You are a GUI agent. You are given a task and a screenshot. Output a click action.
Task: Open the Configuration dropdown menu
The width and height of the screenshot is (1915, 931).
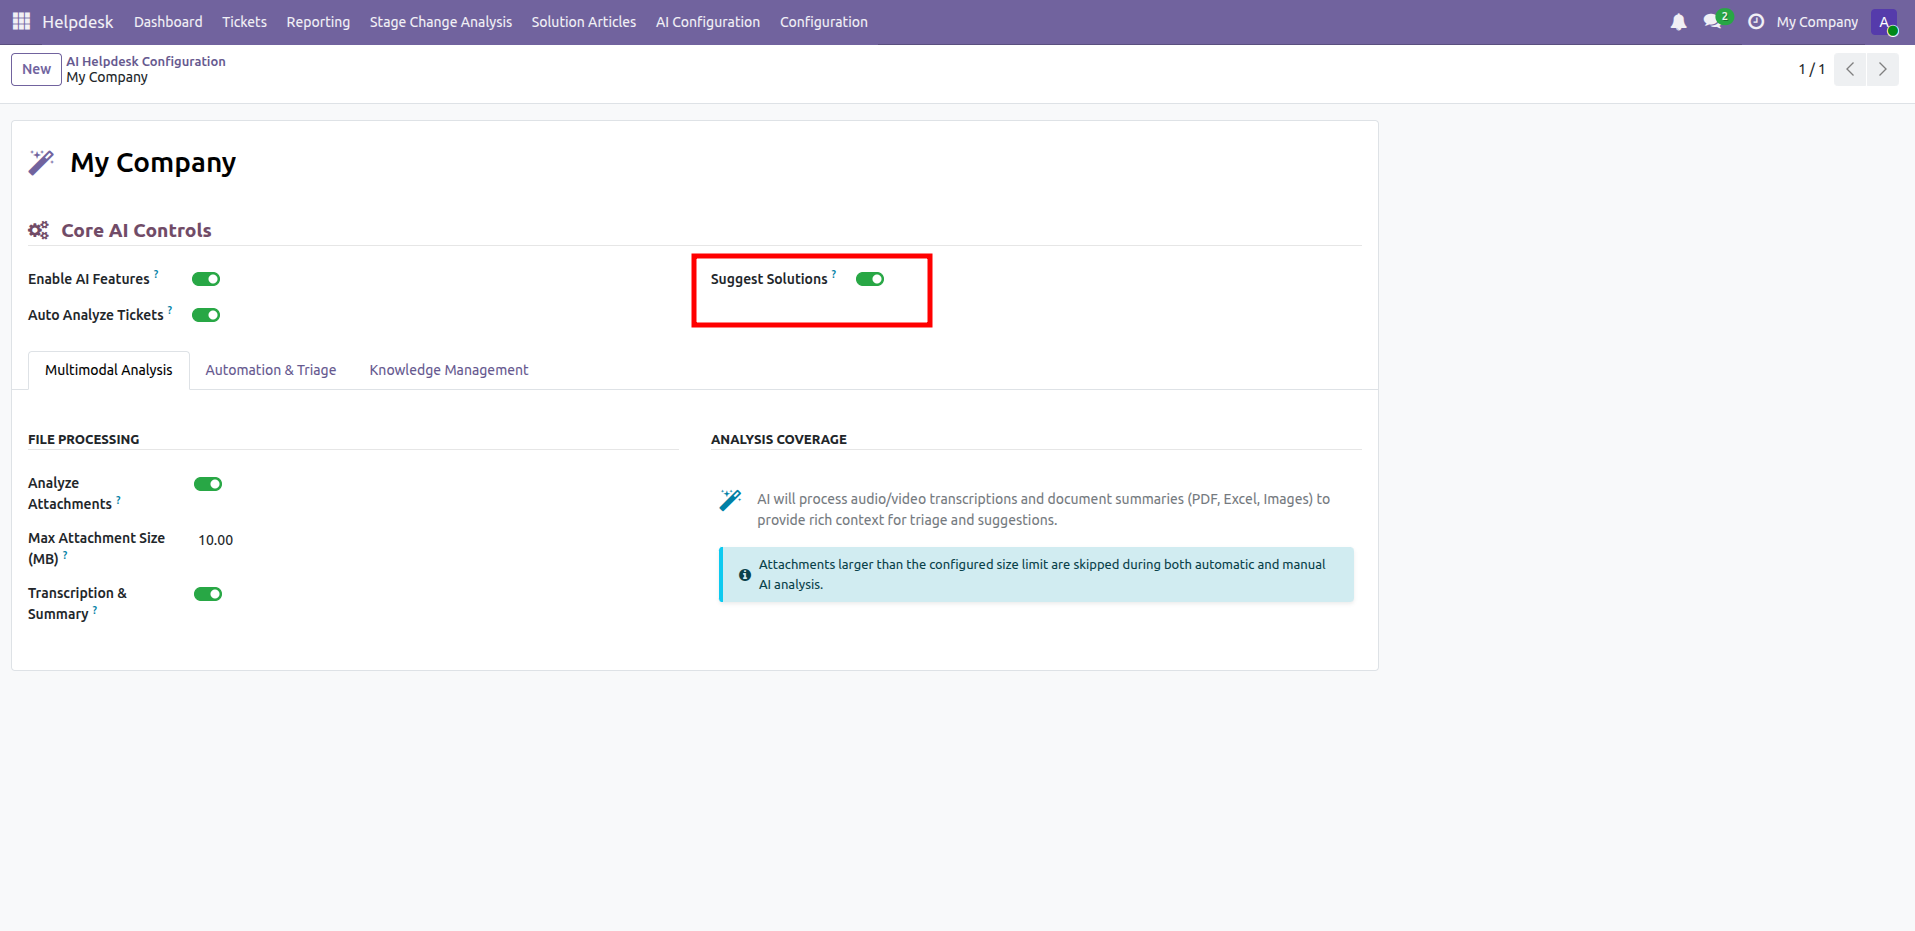click(824, 22)
